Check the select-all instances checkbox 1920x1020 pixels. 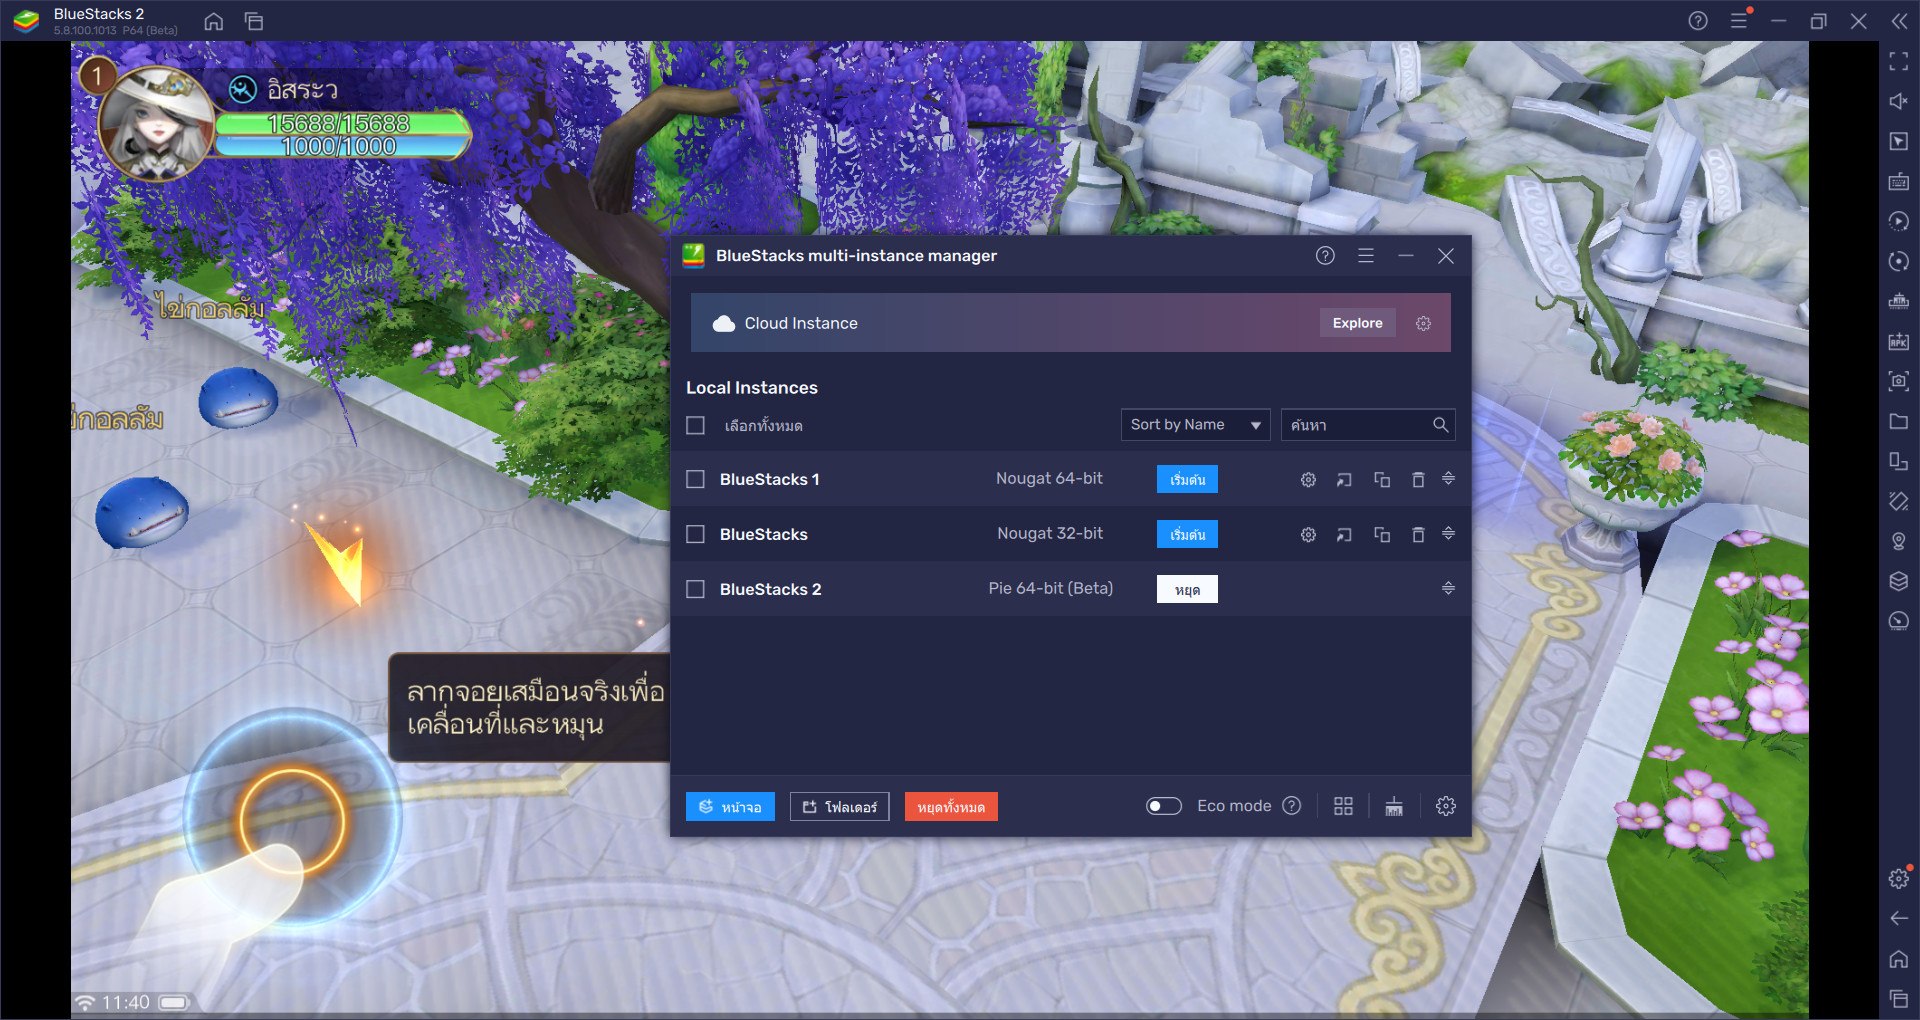tap(695, 426)
